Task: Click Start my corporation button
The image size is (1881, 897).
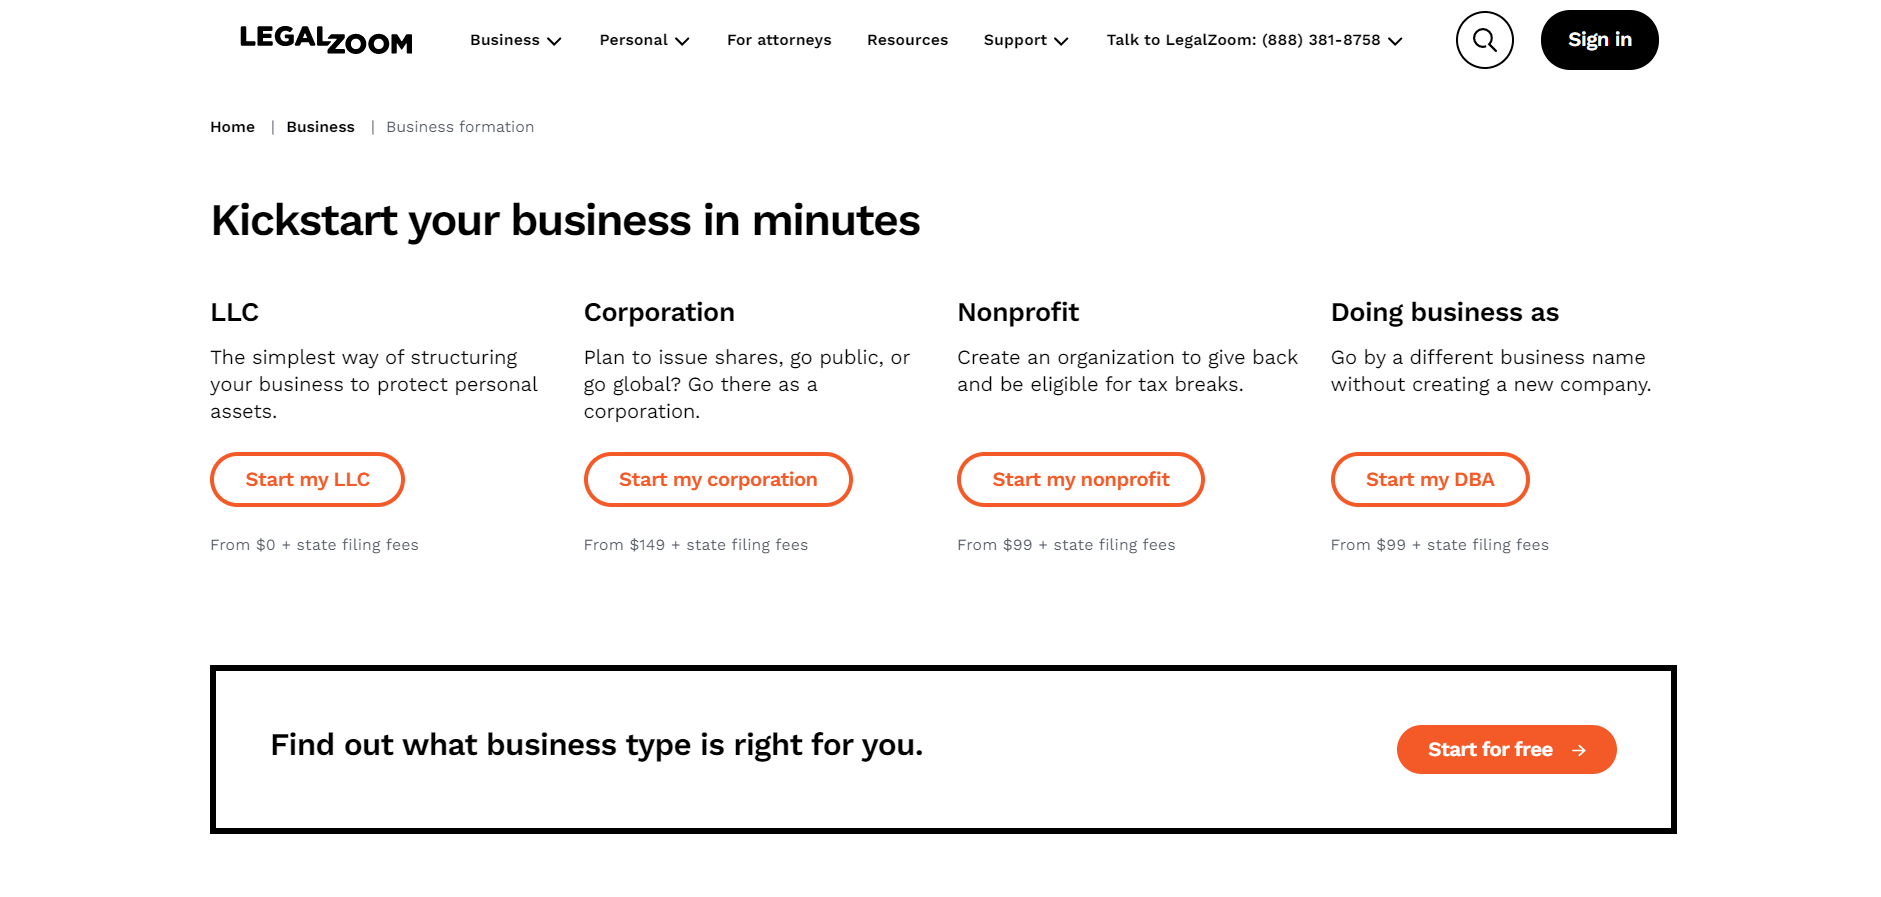Action: tap(718, 480)
